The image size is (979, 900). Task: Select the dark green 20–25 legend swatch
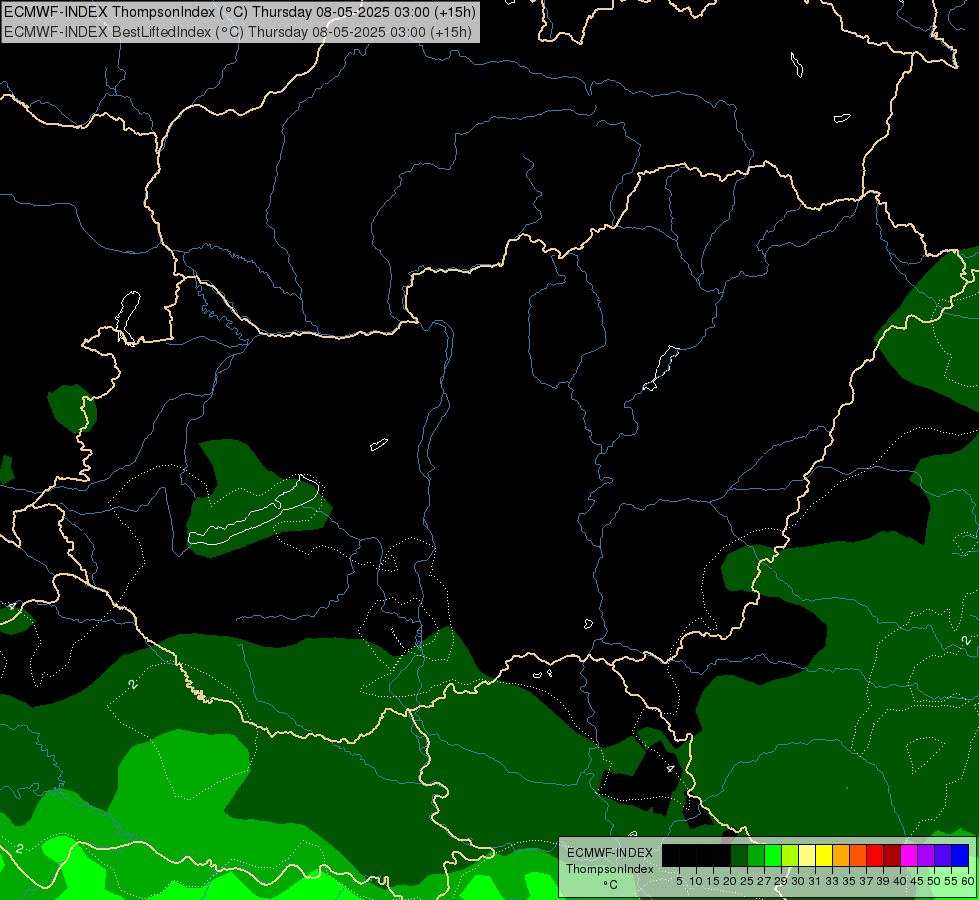pos(739,855)
